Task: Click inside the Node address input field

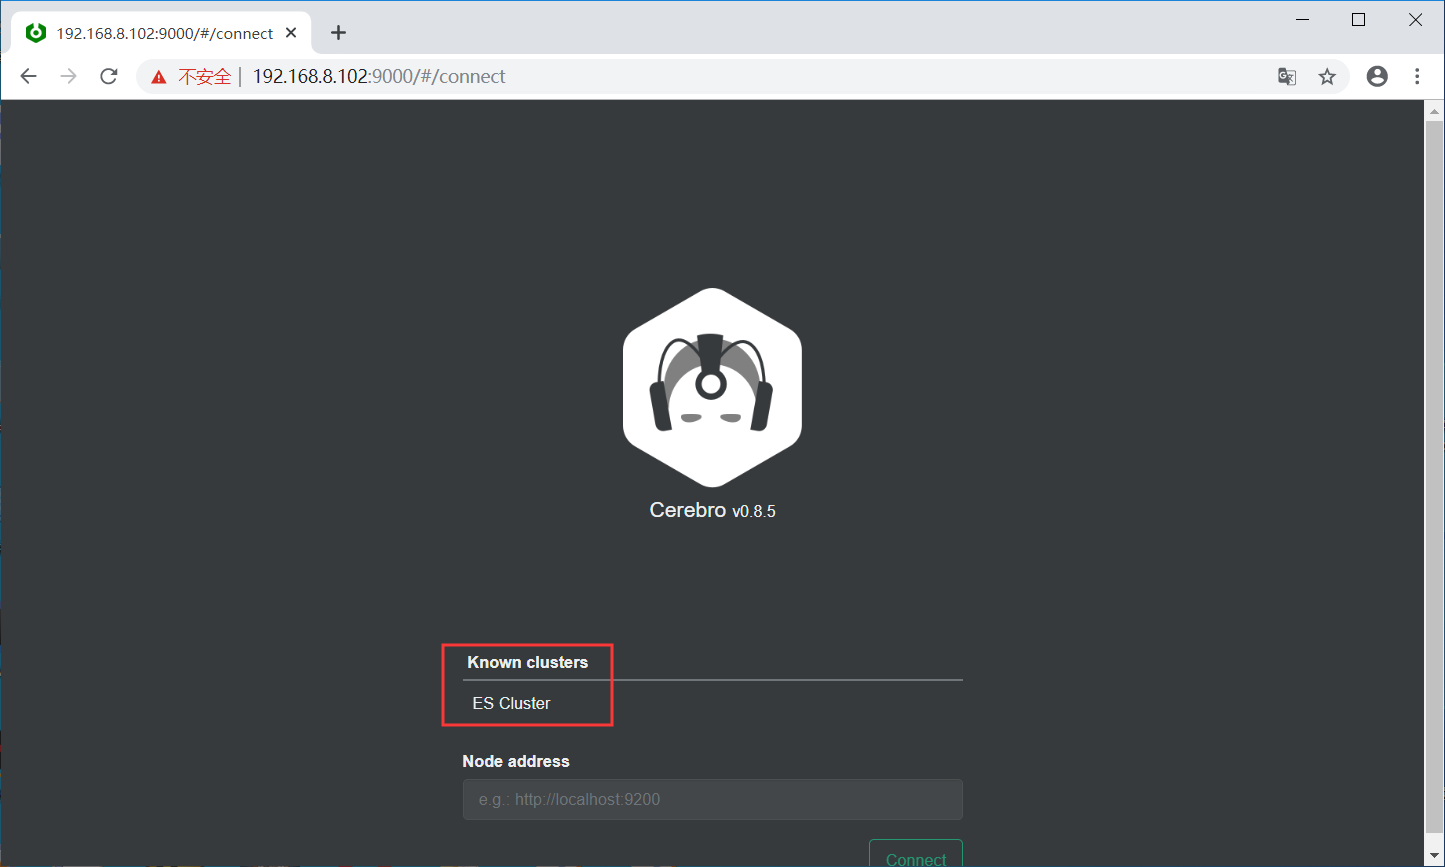Action: click(x=712, y=799)
